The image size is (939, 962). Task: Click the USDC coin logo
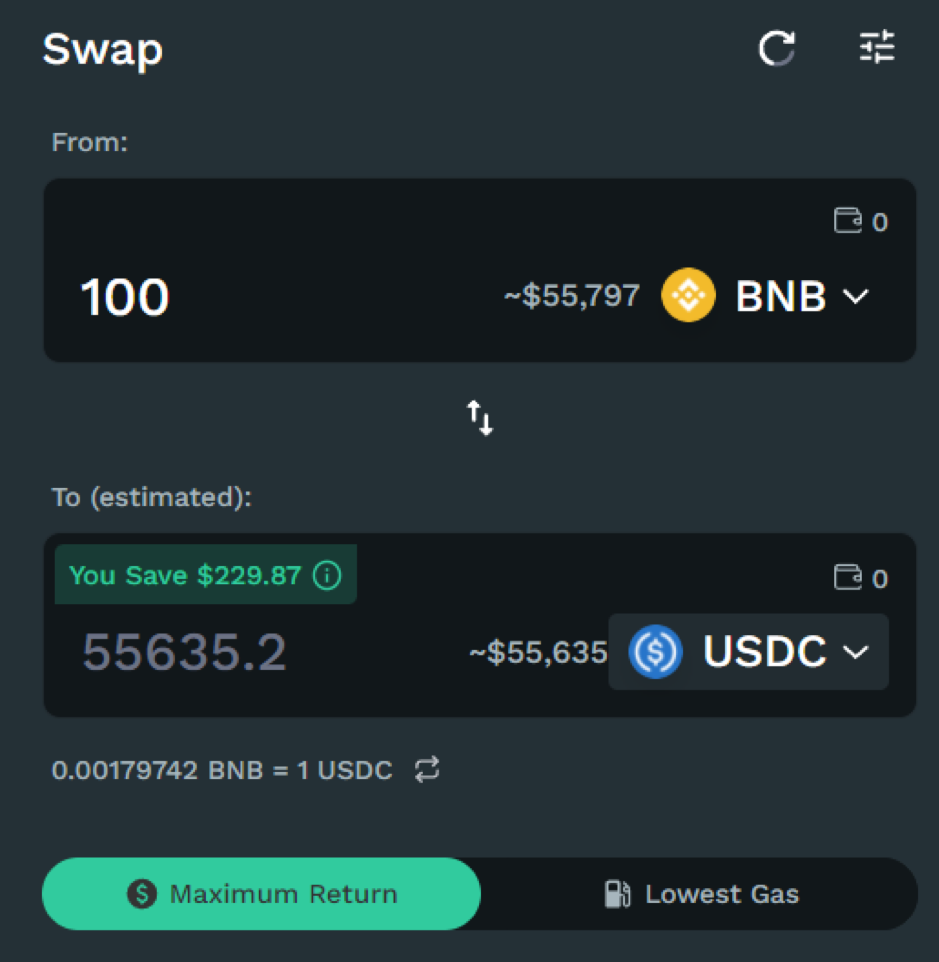click(655, 652)
